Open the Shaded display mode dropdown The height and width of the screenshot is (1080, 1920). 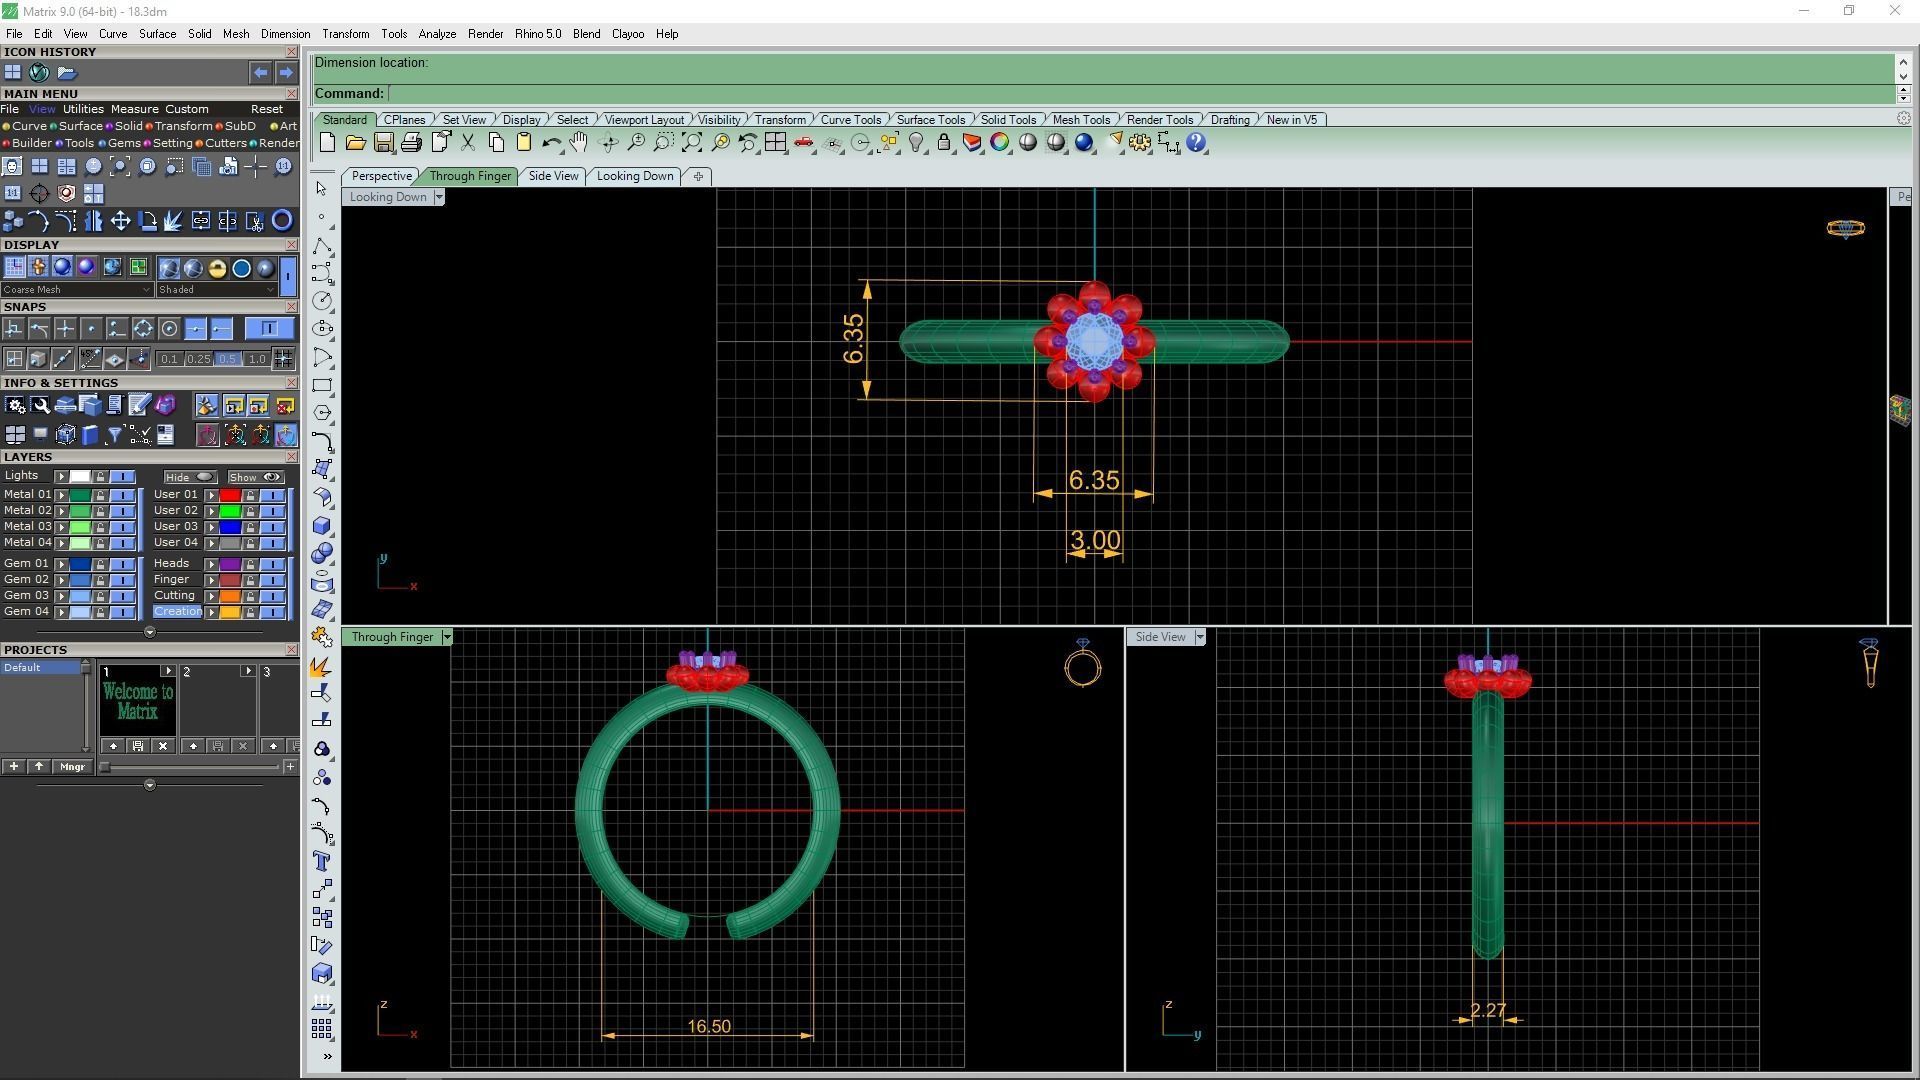(217, 290)
